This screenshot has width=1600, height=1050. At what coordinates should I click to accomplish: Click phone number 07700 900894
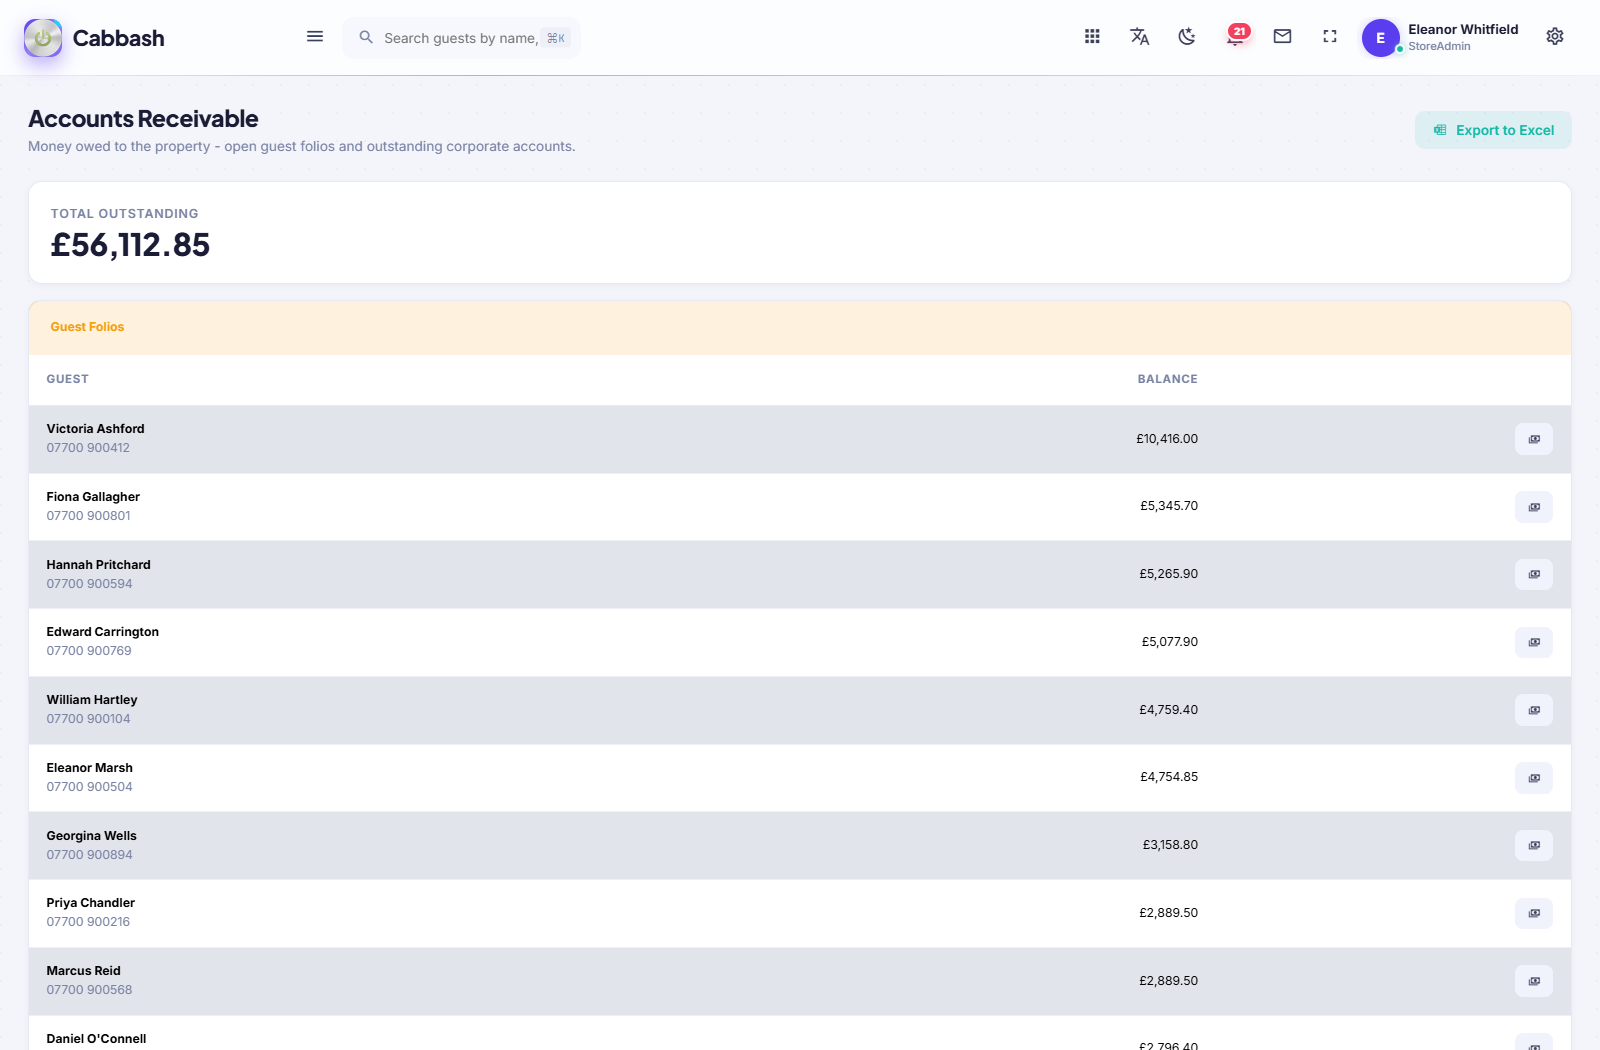89,855
